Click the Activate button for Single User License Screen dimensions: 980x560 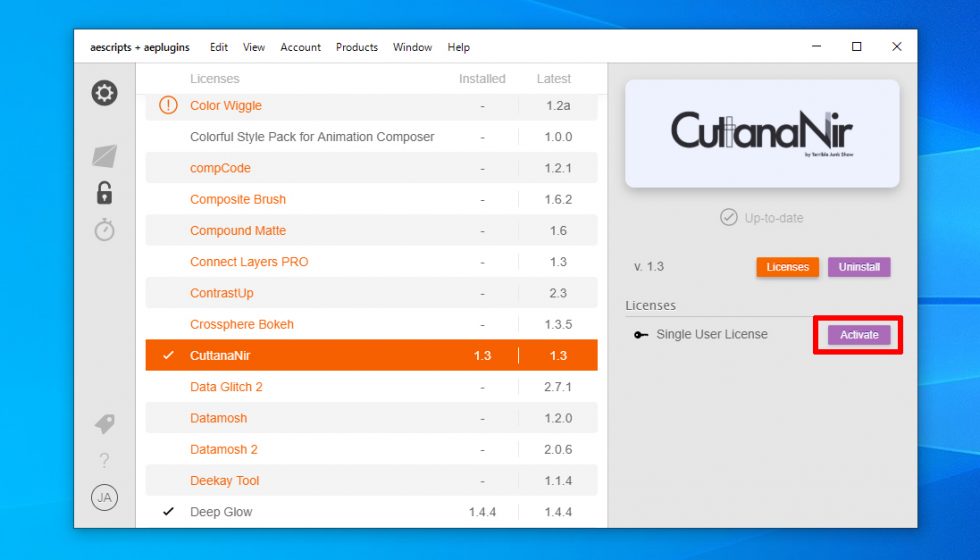pyautogui.click(x=859, y=335)
